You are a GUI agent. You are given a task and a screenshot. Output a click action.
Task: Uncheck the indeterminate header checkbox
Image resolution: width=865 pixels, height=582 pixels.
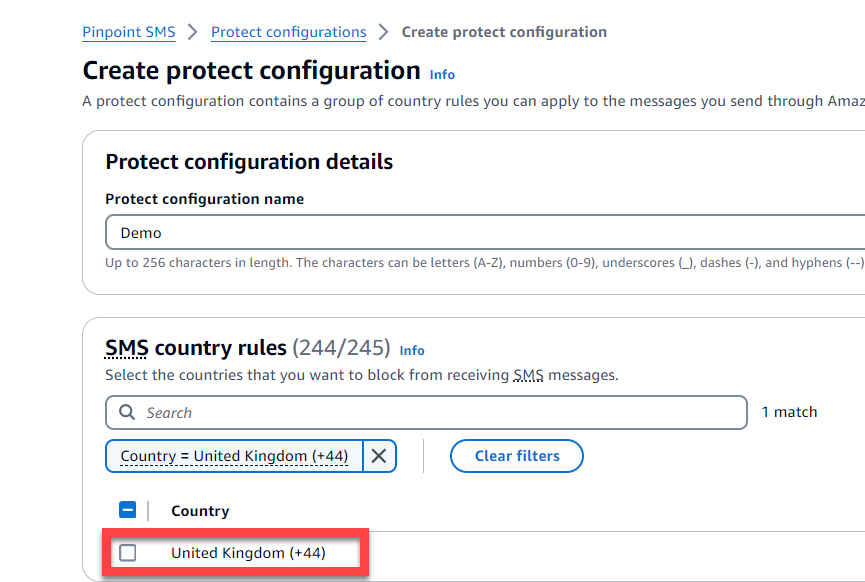tap(127, 509)
